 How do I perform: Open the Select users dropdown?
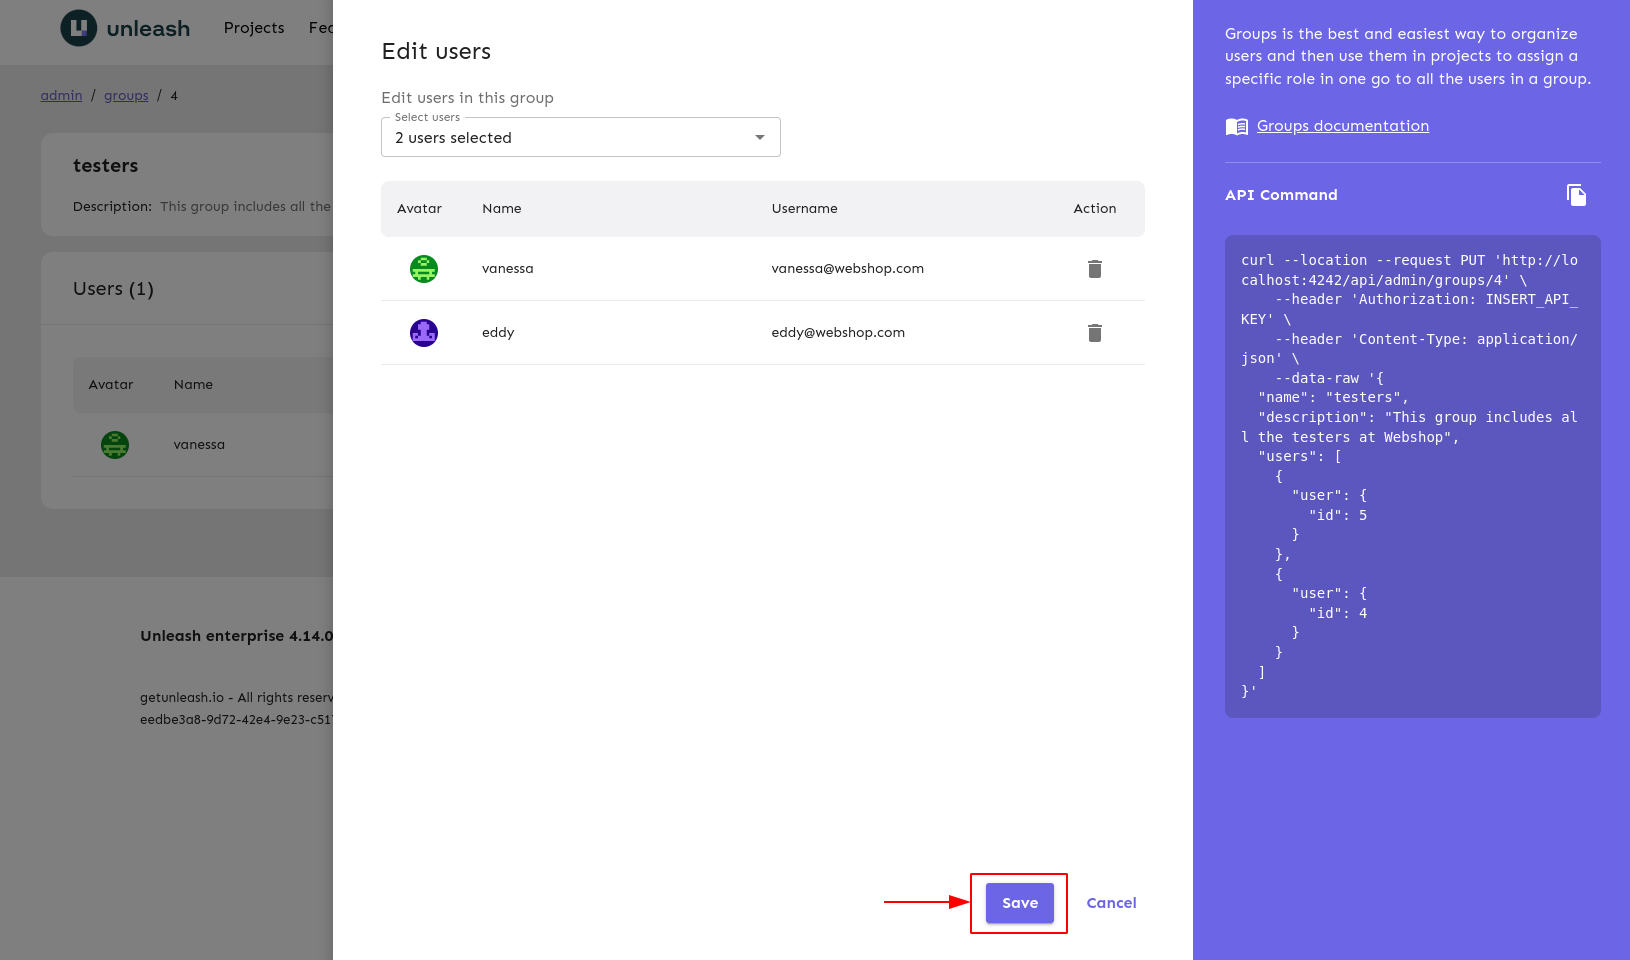[x=580, y=137]
